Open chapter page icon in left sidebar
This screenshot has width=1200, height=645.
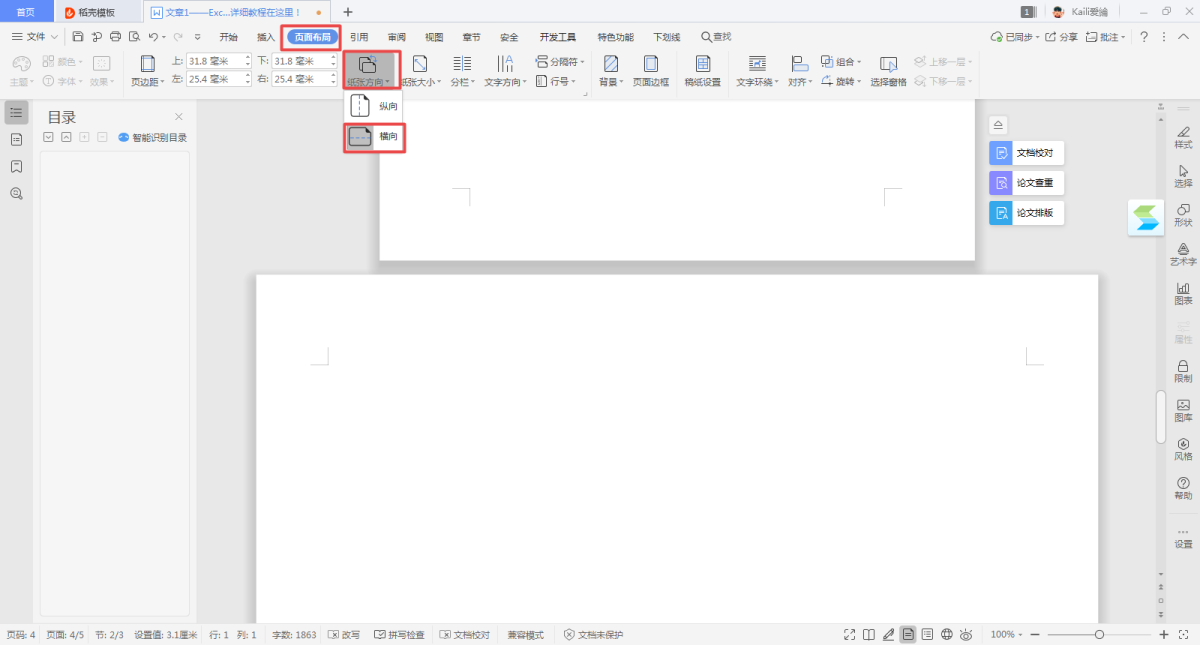[16, 139]
